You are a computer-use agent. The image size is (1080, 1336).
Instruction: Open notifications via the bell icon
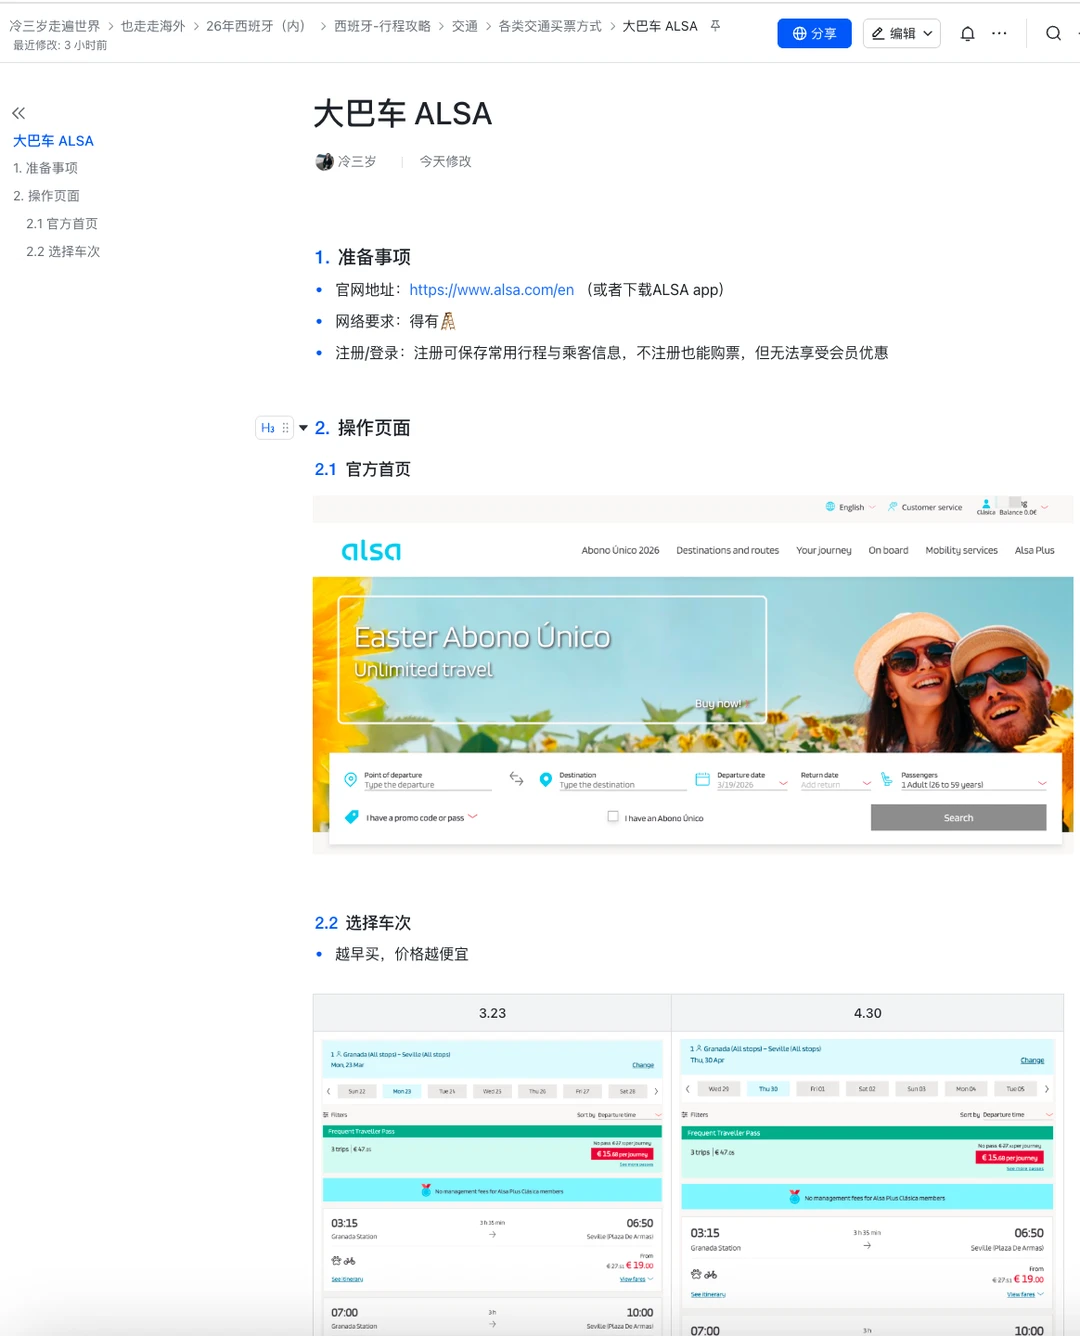[967, 33]
